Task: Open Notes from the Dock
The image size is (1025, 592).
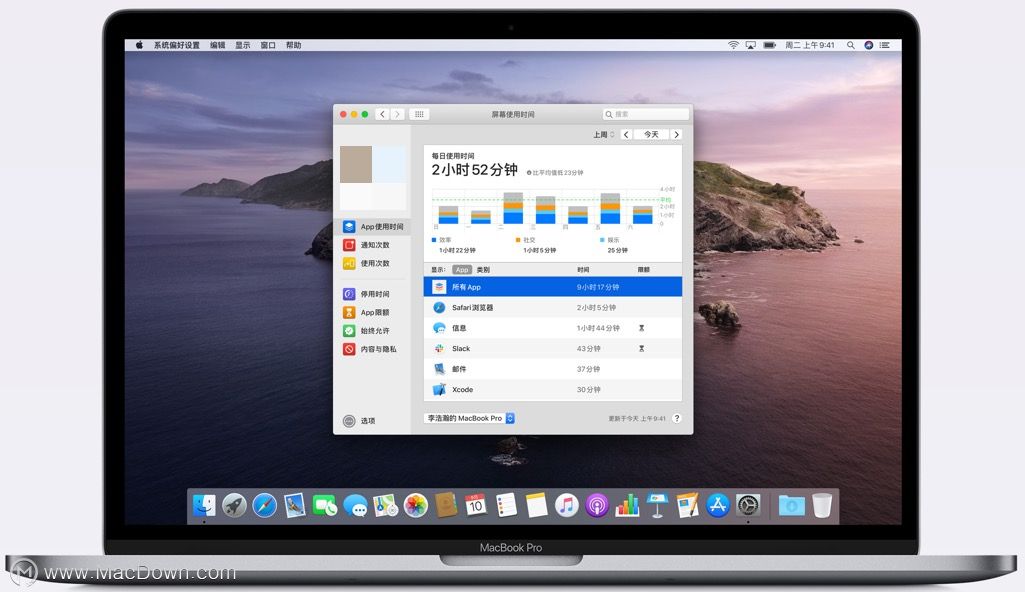Action: 536,505
